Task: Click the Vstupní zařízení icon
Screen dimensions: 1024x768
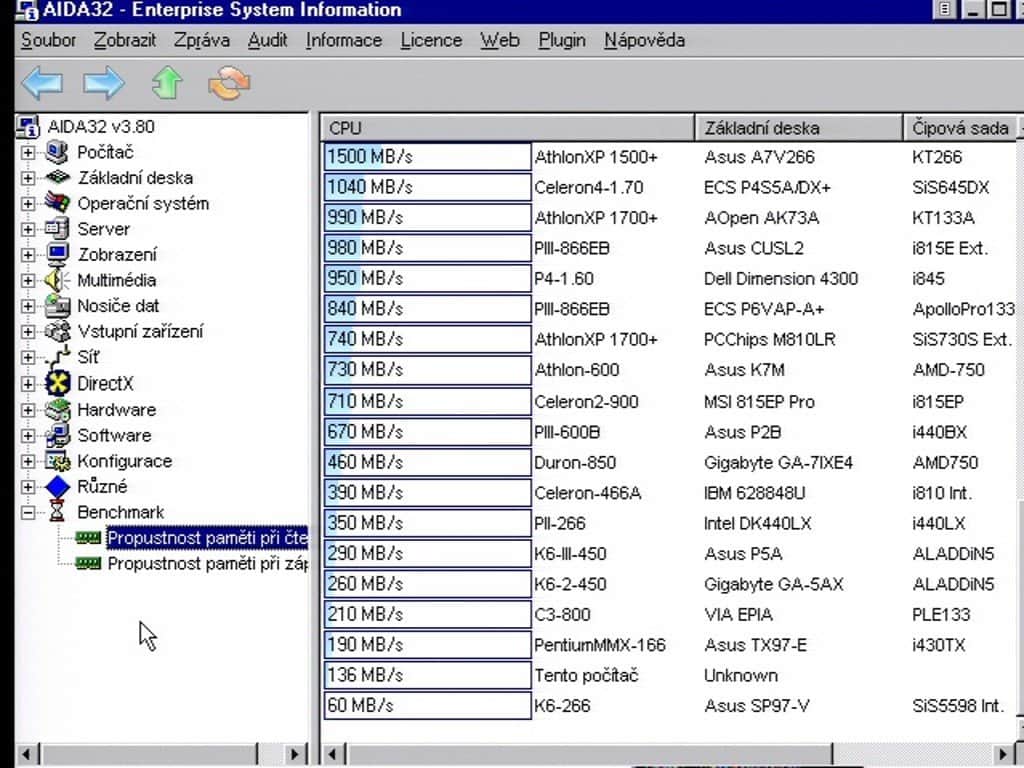Action: pyautogui.click(x=57, y=331)
